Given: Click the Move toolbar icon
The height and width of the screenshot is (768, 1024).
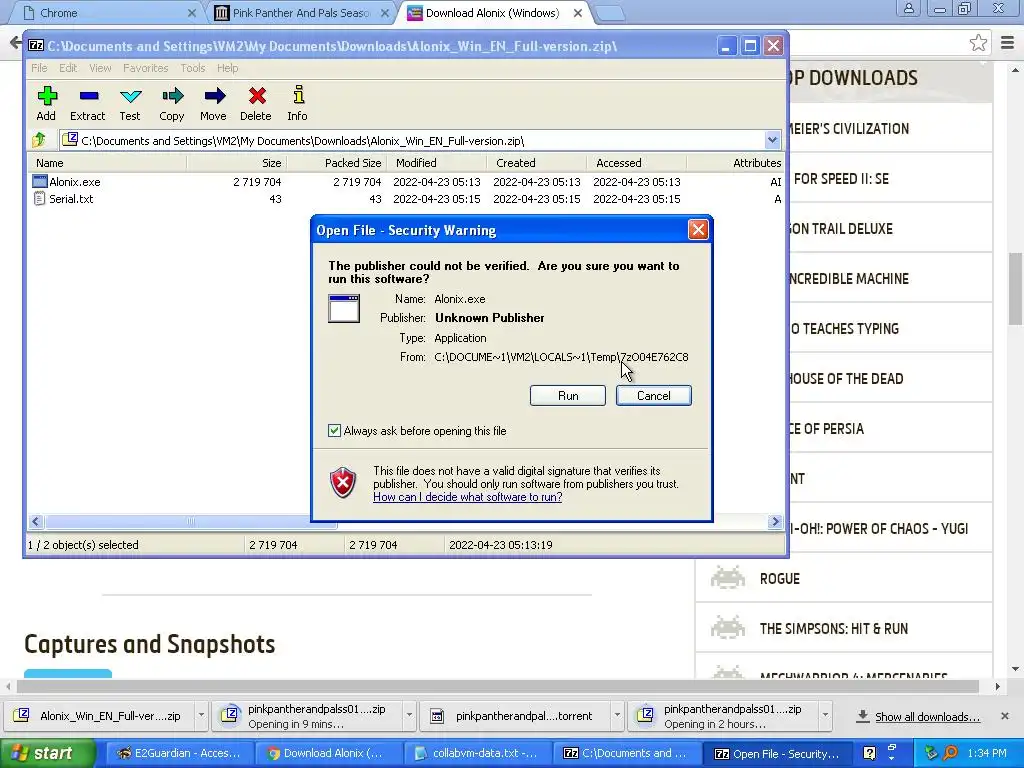Looking at the screenshot, I should 214,97.
